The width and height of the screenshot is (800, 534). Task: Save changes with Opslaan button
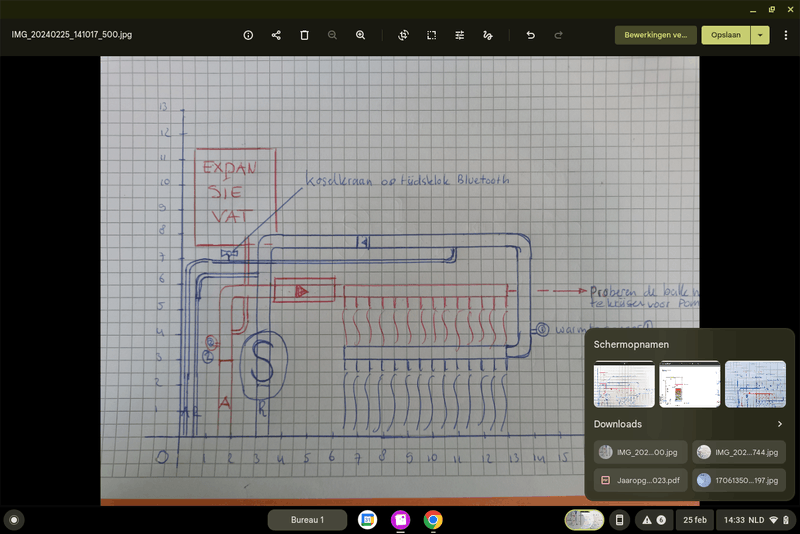coord(726,35)
